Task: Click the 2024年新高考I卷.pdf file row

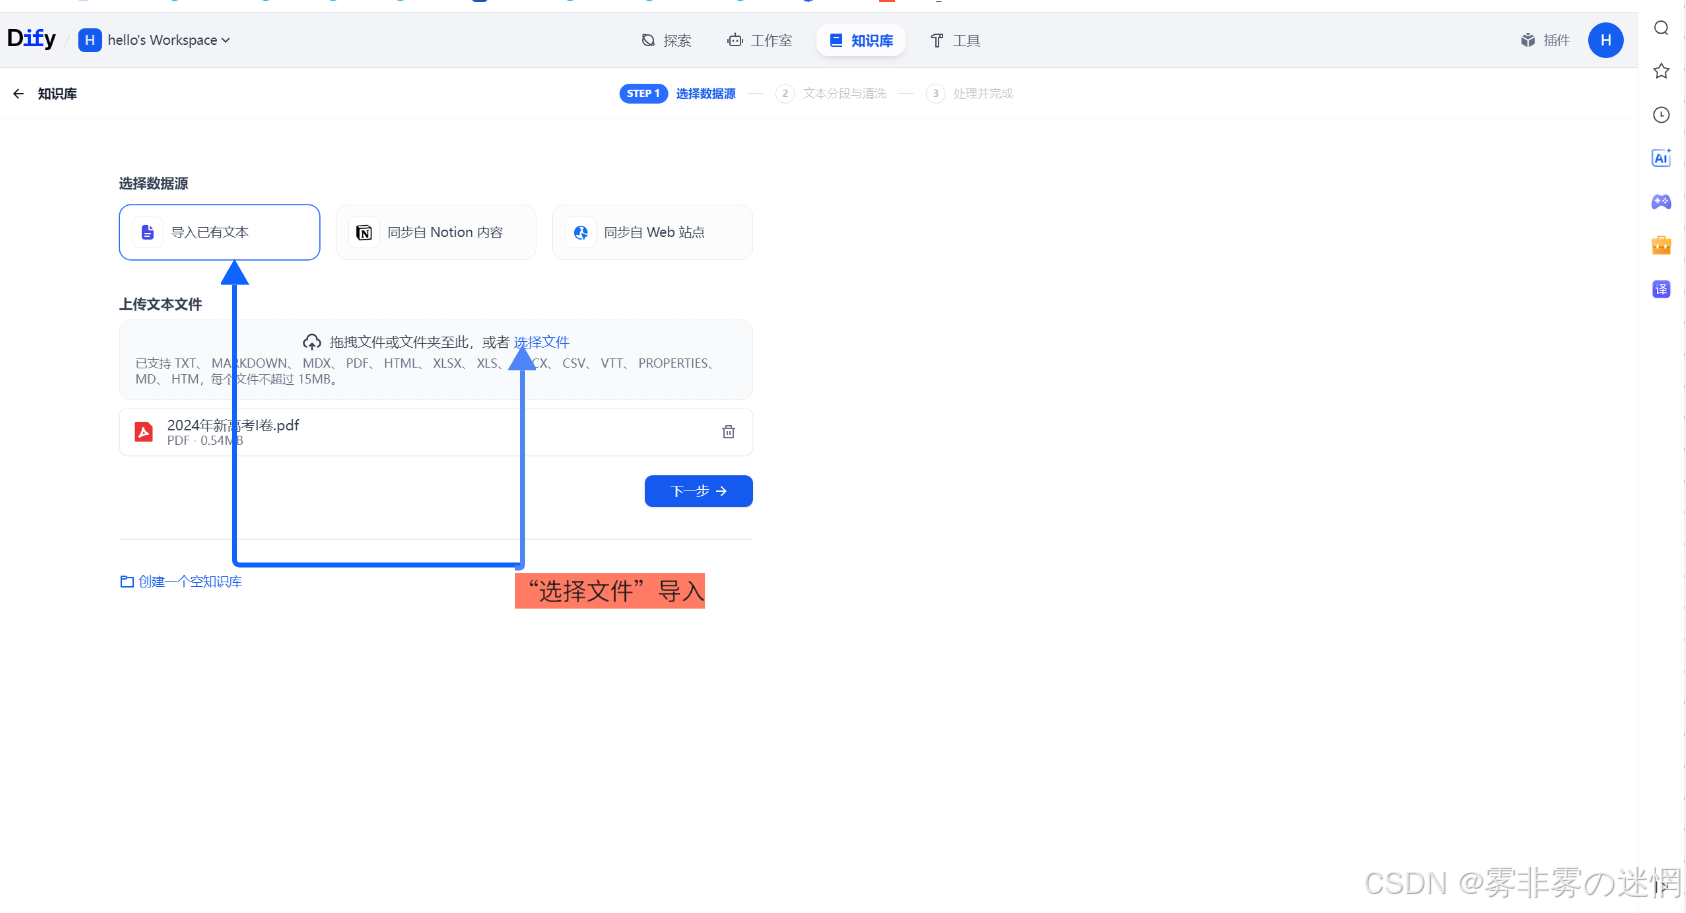Action: 436,432
